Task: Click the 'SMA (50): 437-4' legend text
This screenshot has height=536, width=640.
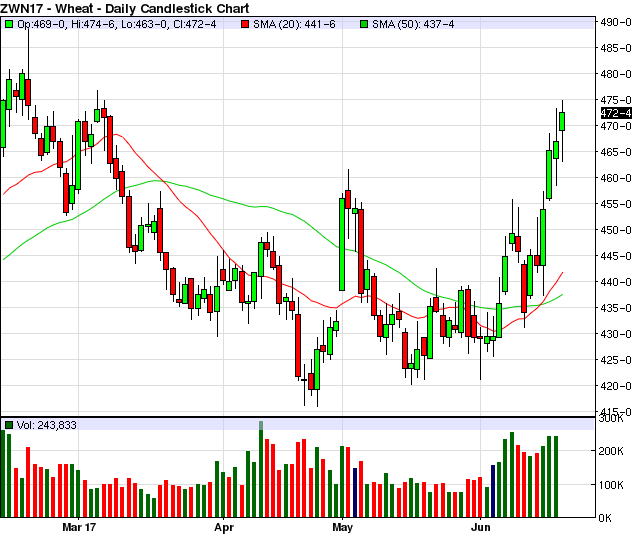Action: tap(413, 24)
